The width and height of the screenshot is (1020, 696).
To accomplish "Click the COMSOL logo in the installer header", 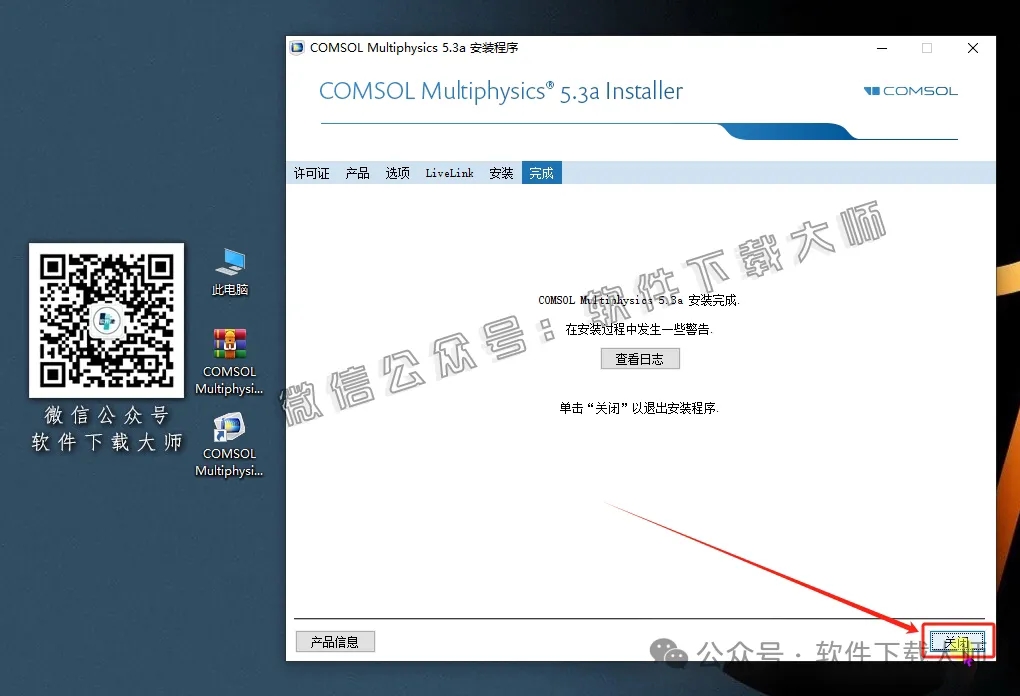I will [x=910, y=90].
